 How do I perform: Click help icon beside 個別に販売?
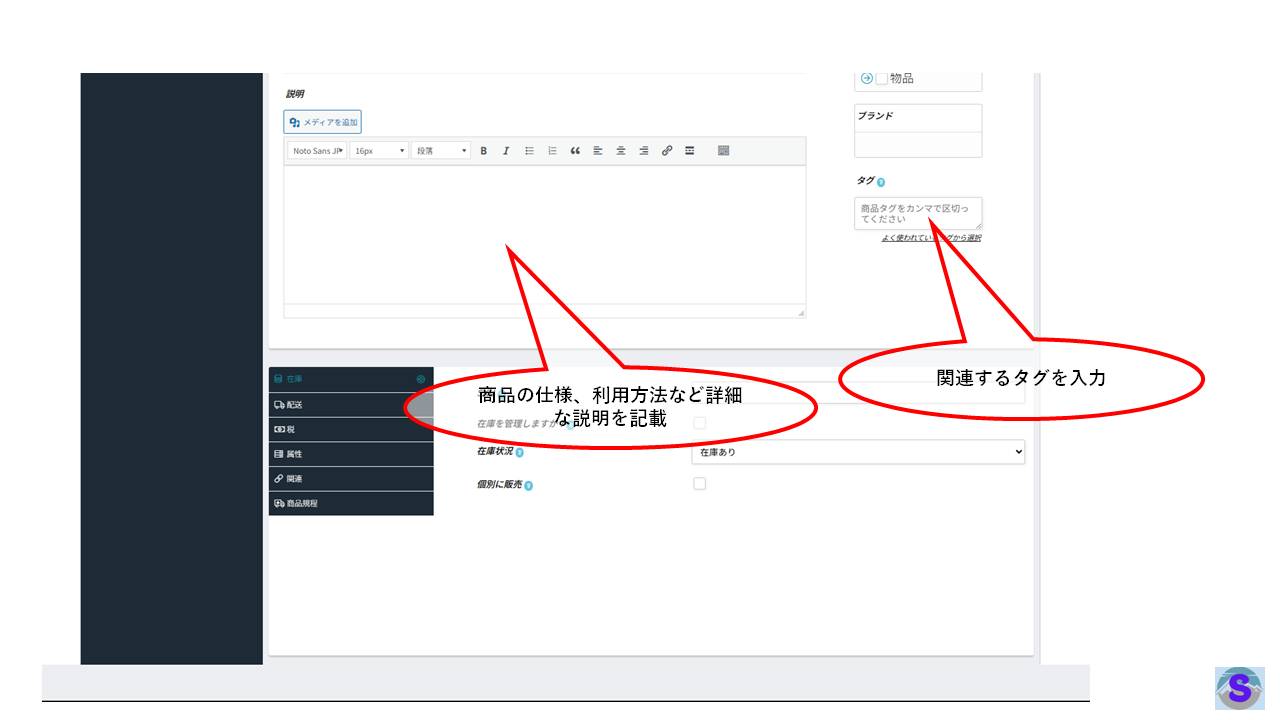528,486
